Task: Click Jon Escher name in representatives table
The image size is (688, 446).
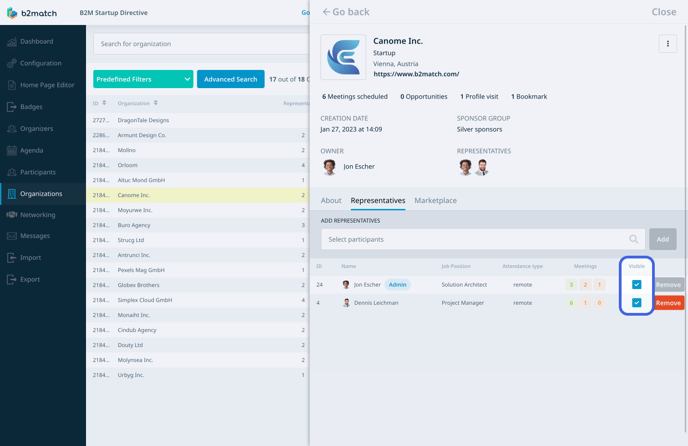Action: point(367,285)
